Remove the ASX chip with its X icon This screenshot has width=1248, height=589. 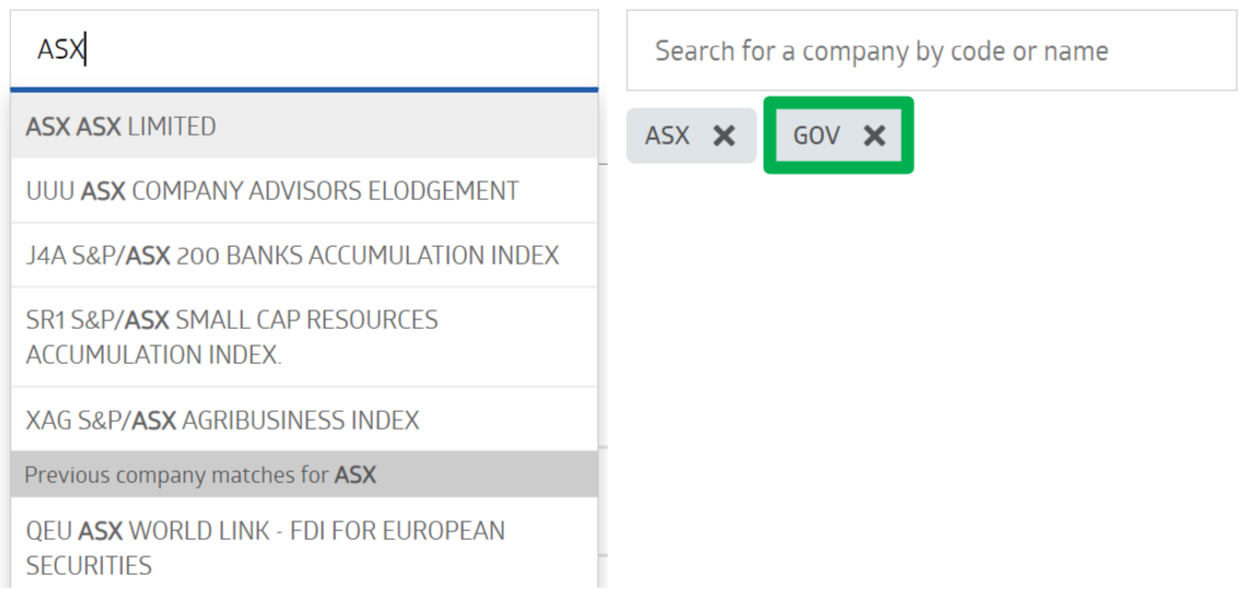click(x=724, y=136)
